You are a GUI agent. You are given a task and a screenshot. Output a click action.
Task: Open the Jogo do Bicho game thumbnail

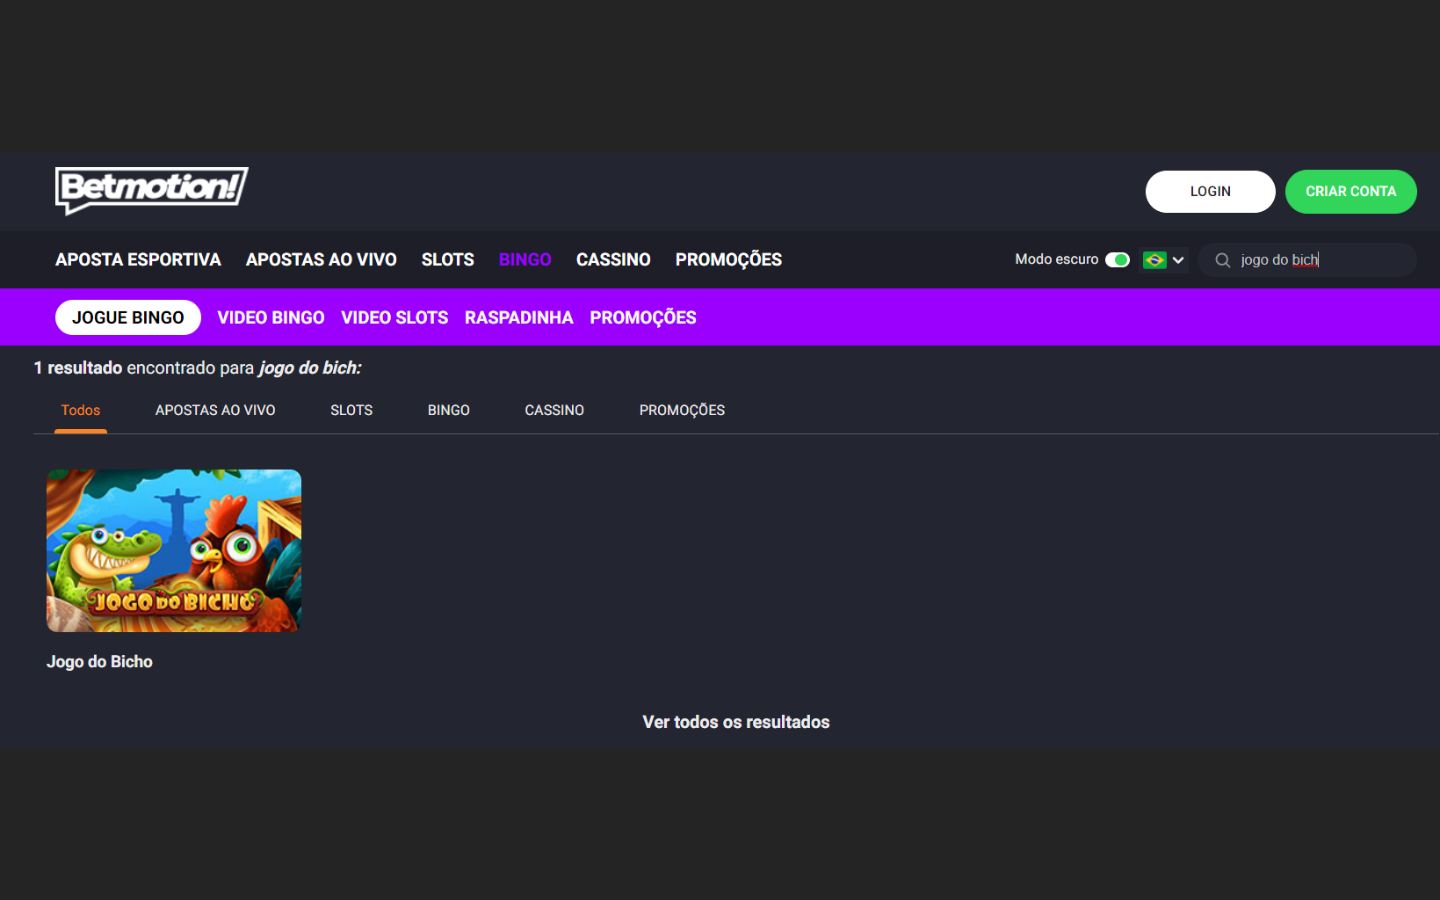pyautogui.click(x=174, y=551)
